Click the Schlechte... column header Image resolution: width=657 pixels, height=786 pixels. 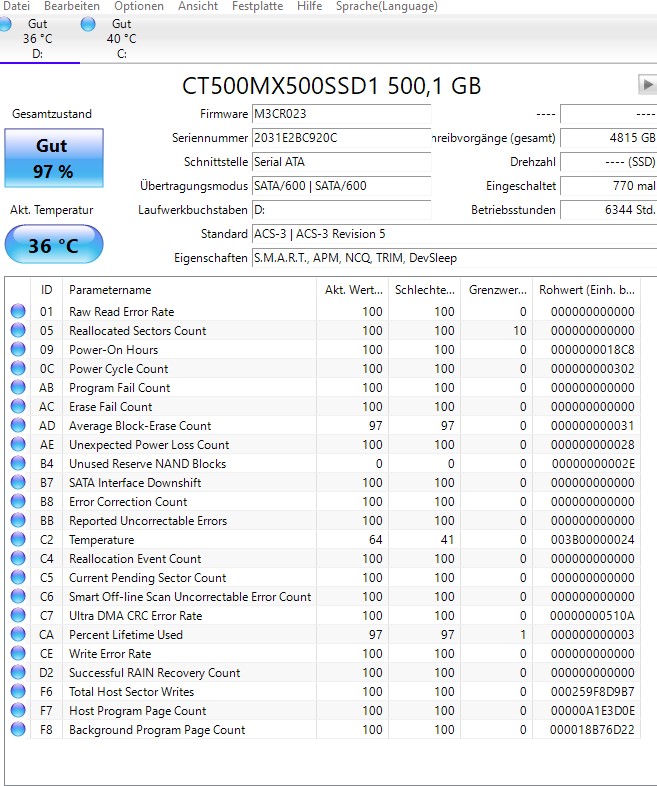coord(424,290)
